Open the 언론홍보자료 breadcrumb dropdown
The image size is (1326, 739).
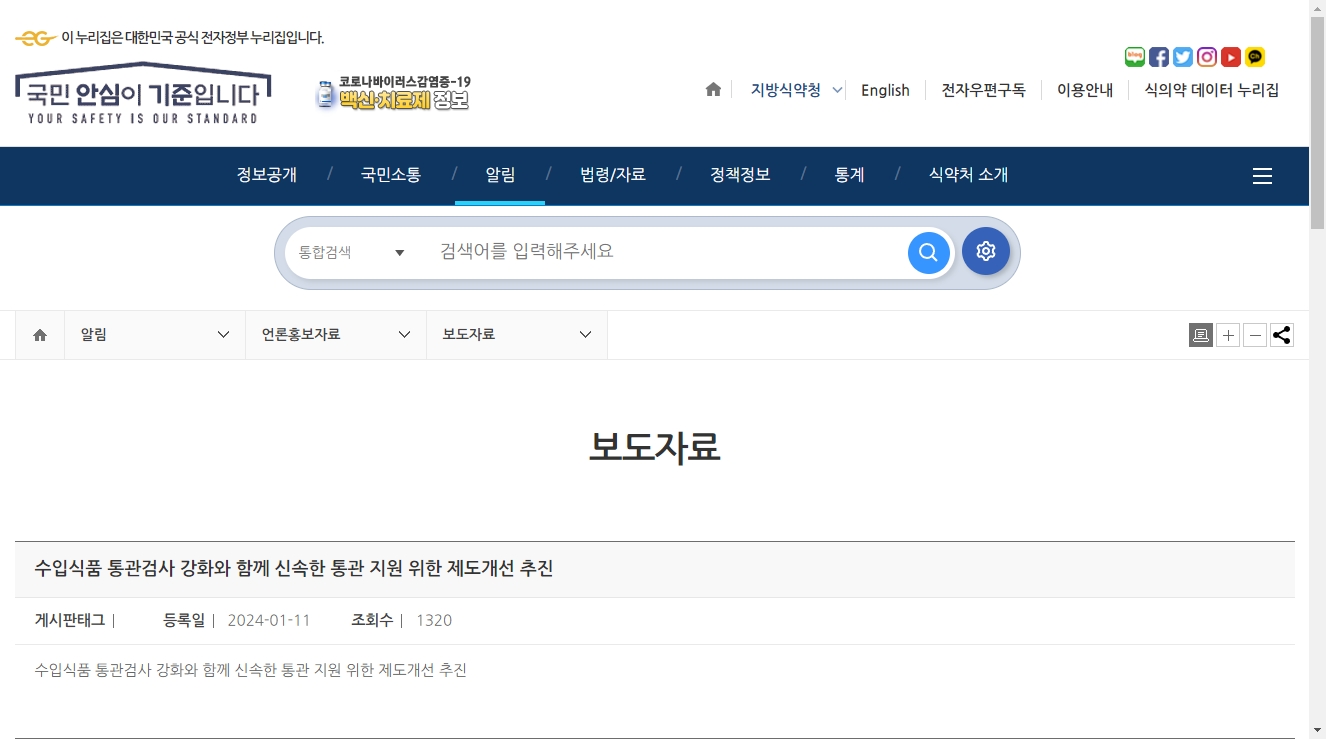(x=336, y=335)
